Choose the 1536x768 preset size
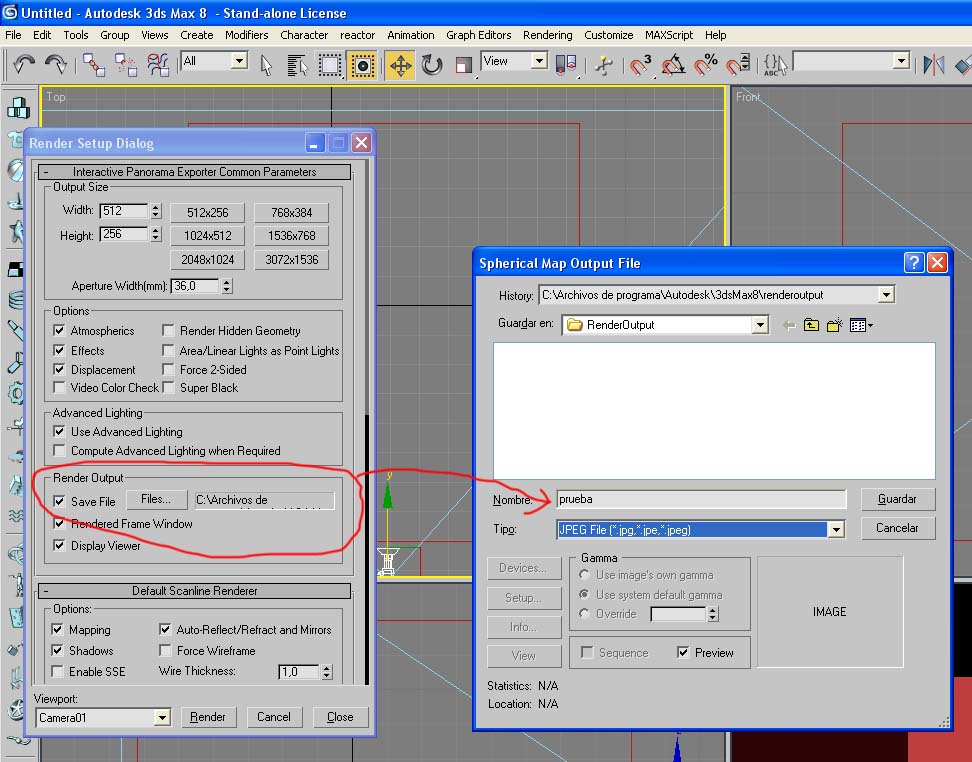Viewport: 972px width, 762px height. pos(291,236)
